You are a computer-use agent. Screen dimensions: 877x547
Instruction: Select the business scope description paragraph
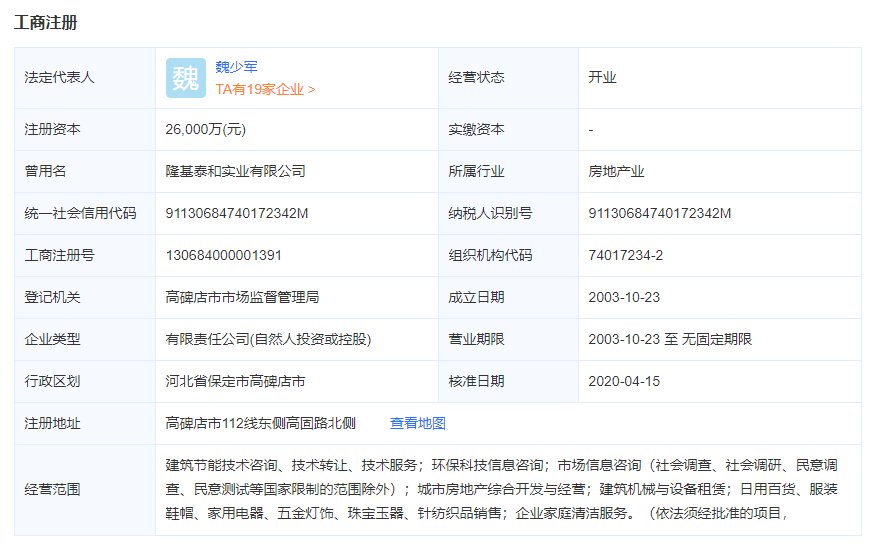pos(501,489)
